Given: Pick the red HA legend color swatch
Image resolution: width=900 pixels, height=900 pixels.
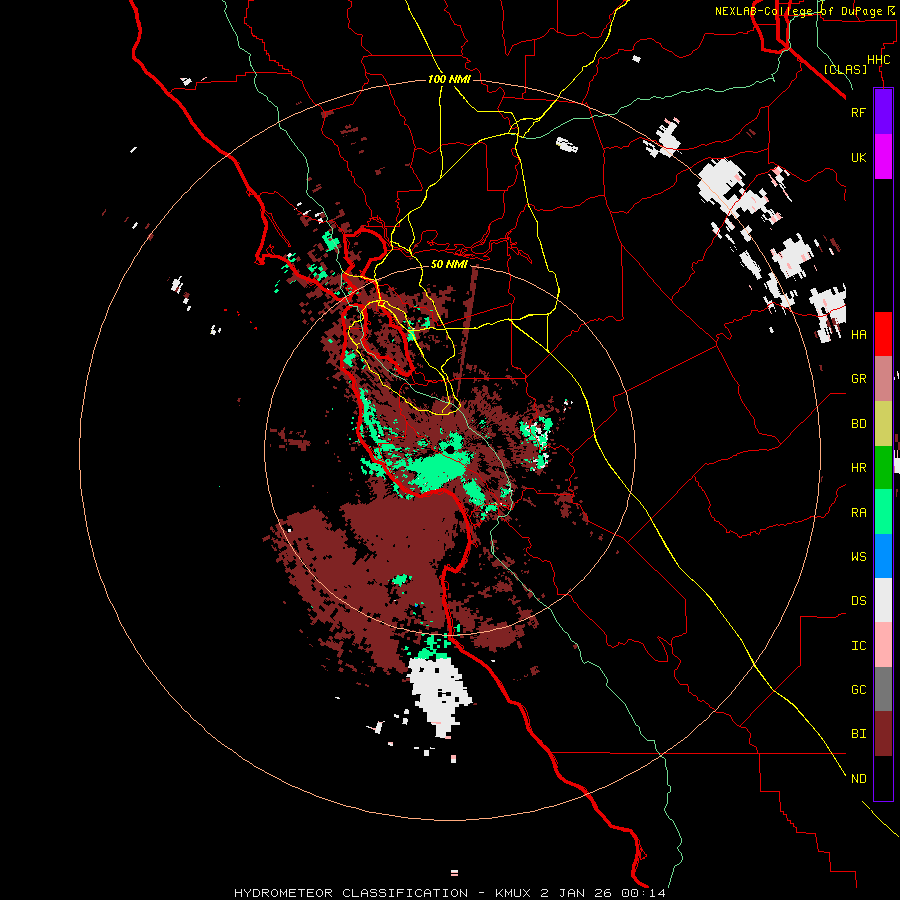Looking at the screenshot, I should click(883, 334).
